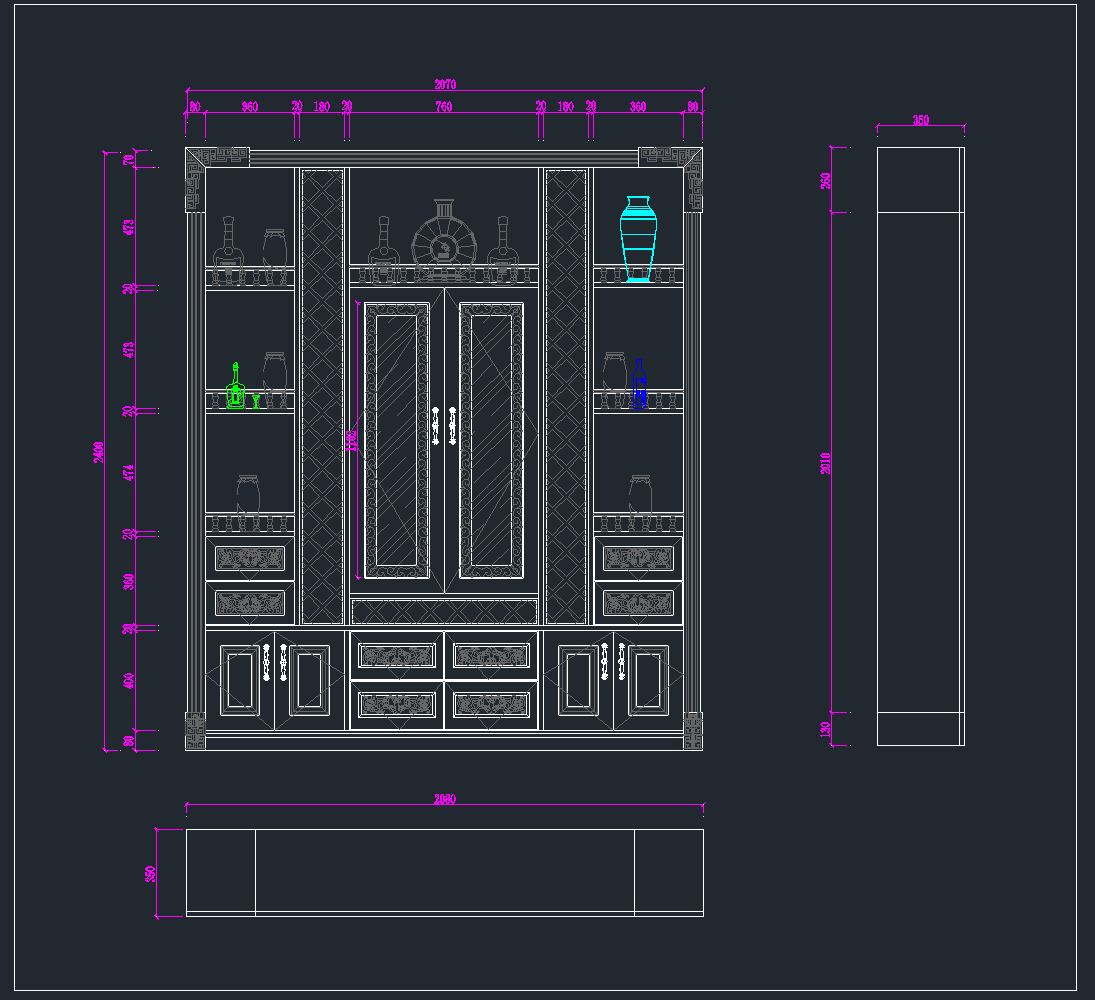Viewport: 1095px width, 1000px height.
Task: Click the top-right Chinese fret corner ornament
Action: point(671,157)
